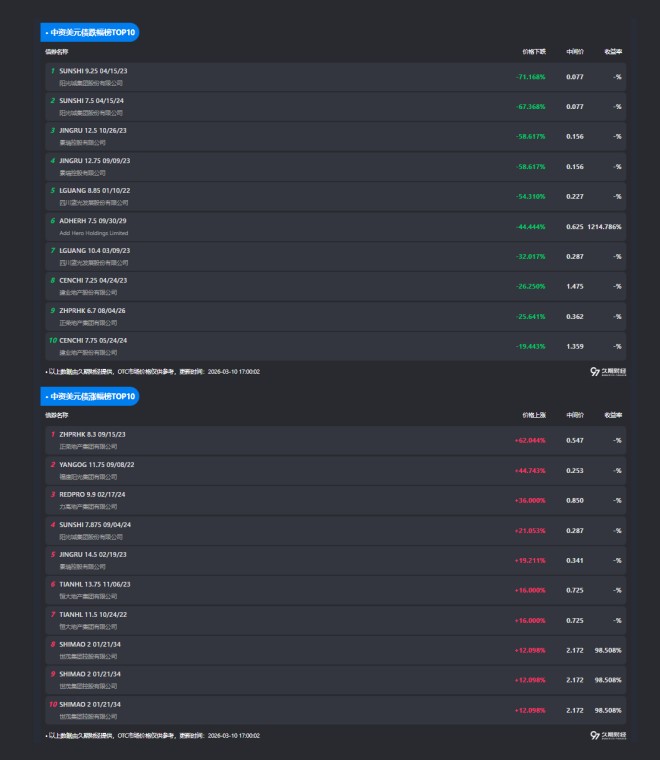Open bond REDPRO 9.9 02/17/24
The width and height of the screenshot is (660, 760).
pos(93,495)
